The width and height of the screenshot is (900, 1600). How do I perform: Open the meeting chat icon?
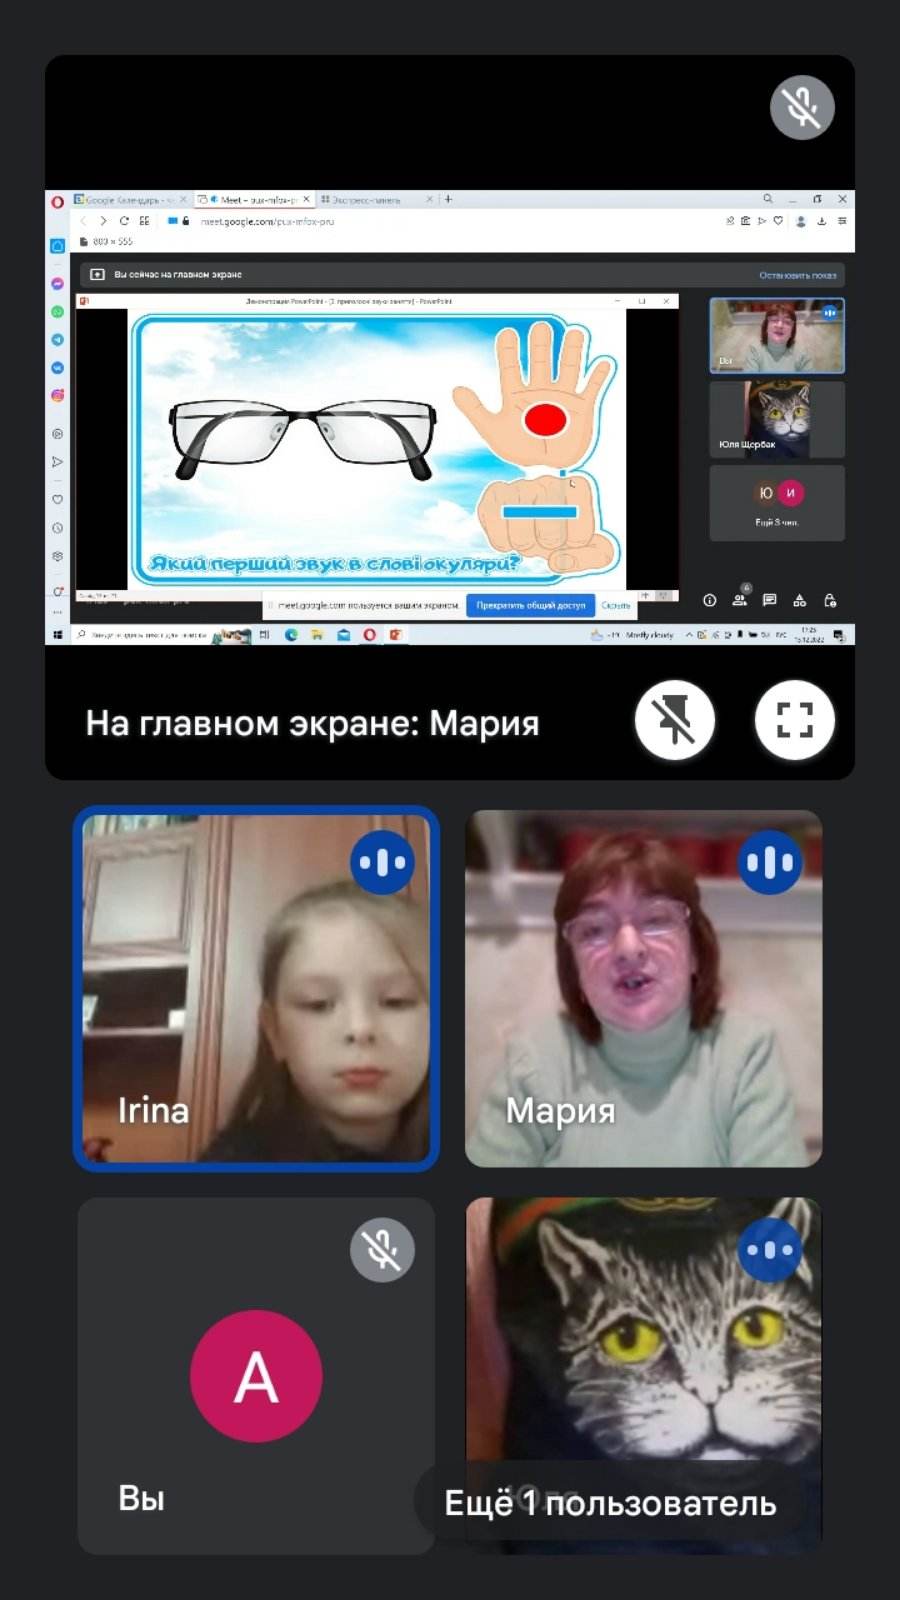[769, 600]
